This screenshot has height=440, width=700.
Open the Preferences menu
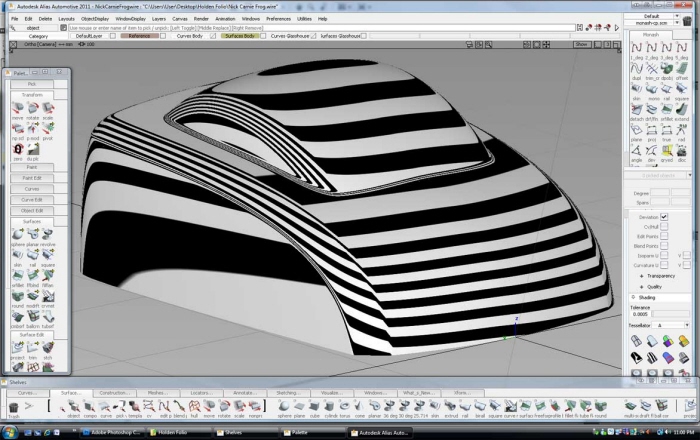coord(279,18)
